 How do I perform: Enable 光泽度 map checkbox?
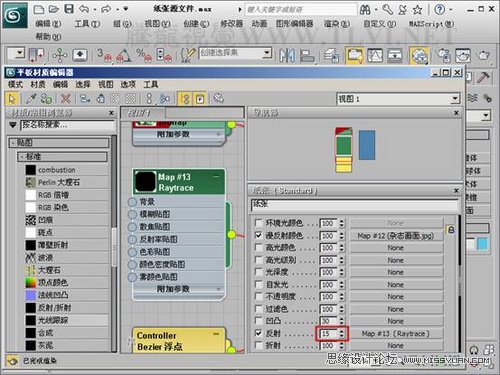pyautogui.click(x=258, y=272)
